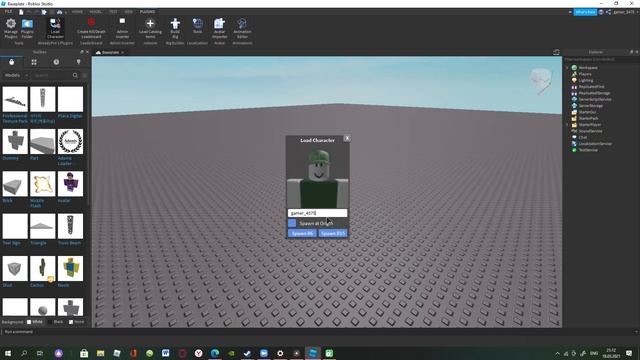Image resolution: width=640 pixels, height=360 pixels.
Task: Activate the Load Character plugin
Action: coord(55,28)
